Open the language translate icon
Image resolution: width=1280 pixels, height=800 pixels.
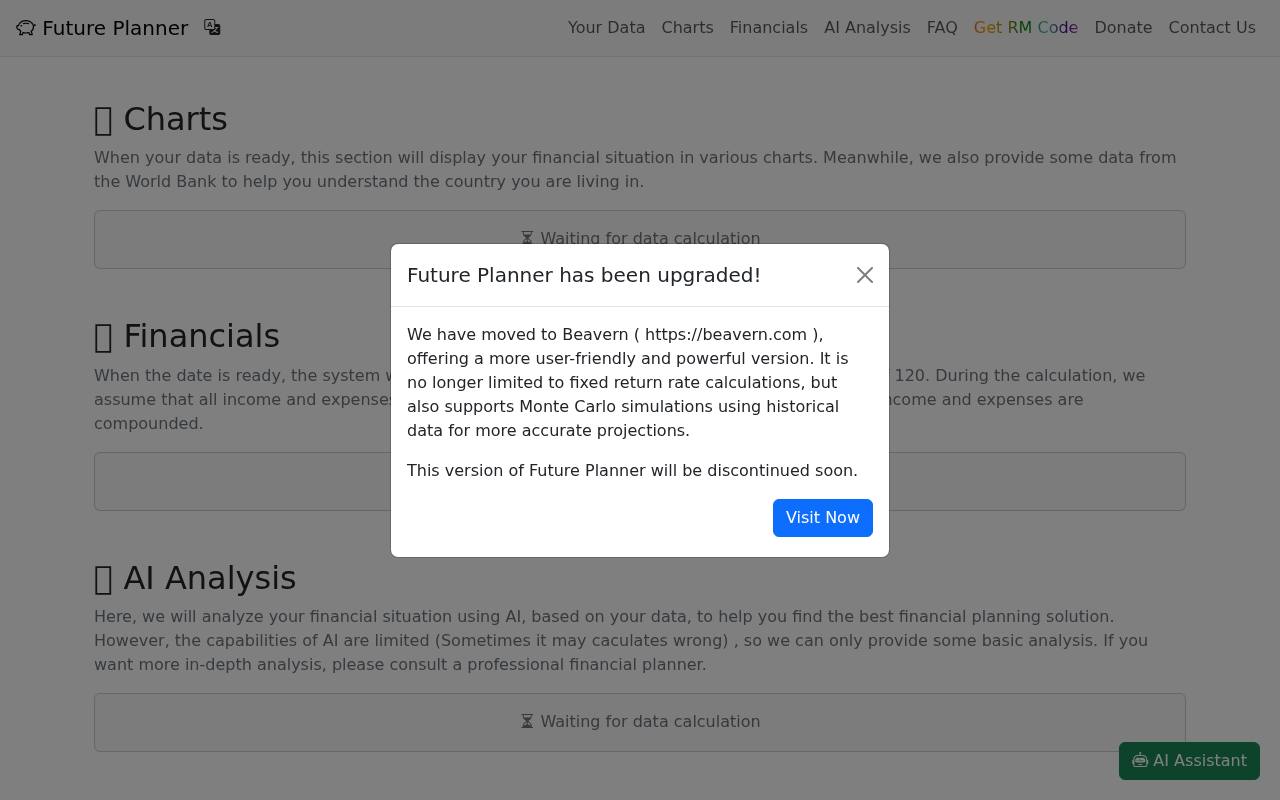click(212, 27)
